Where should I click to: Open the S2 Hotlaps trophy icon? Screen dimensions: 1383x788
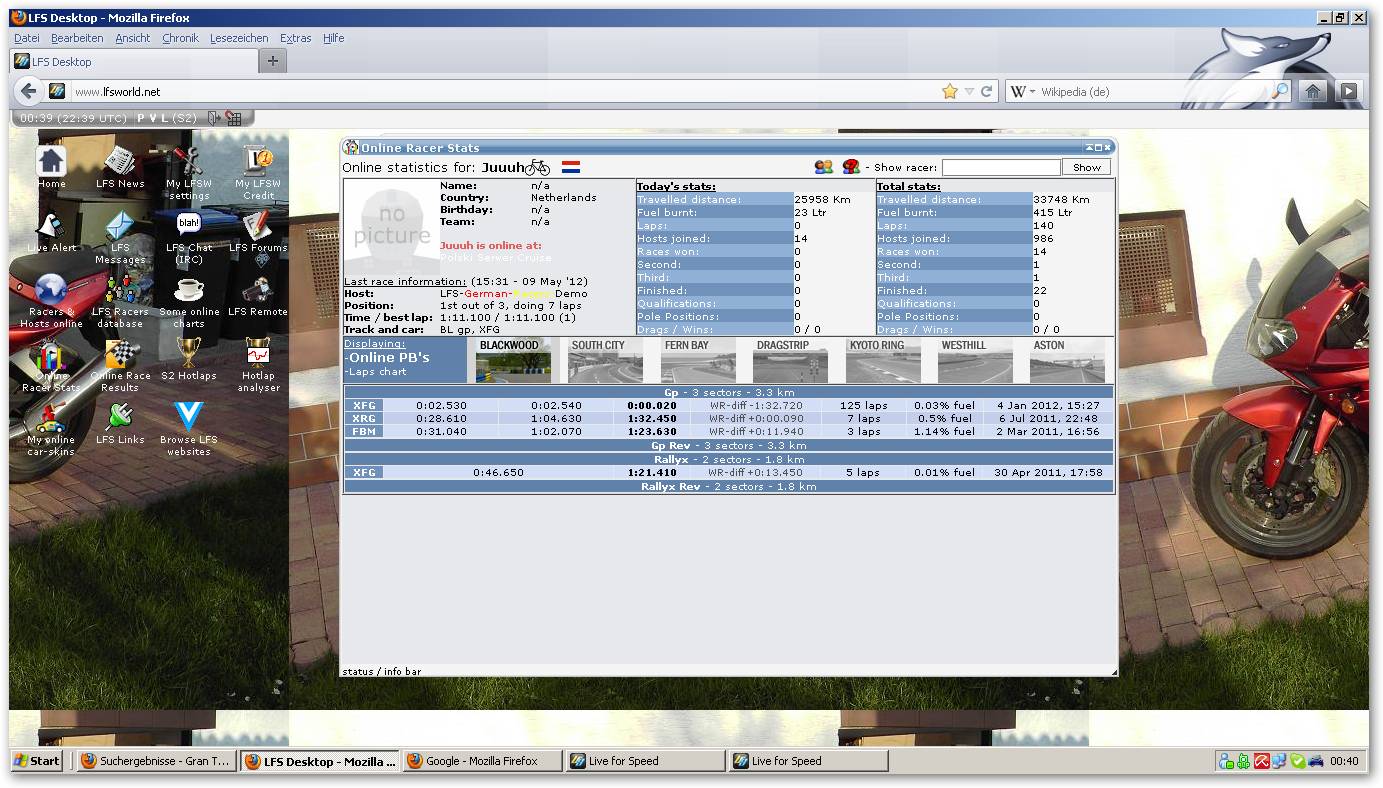tap(189, 353)
